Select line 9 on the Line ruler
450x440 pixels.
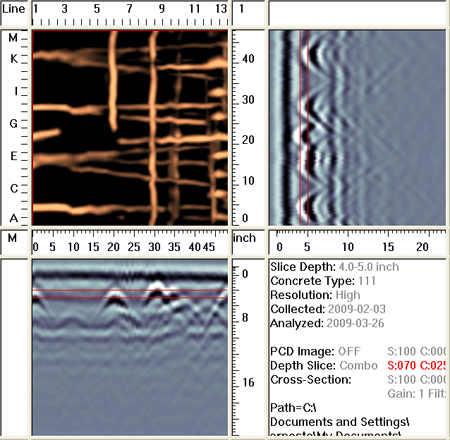162,9
